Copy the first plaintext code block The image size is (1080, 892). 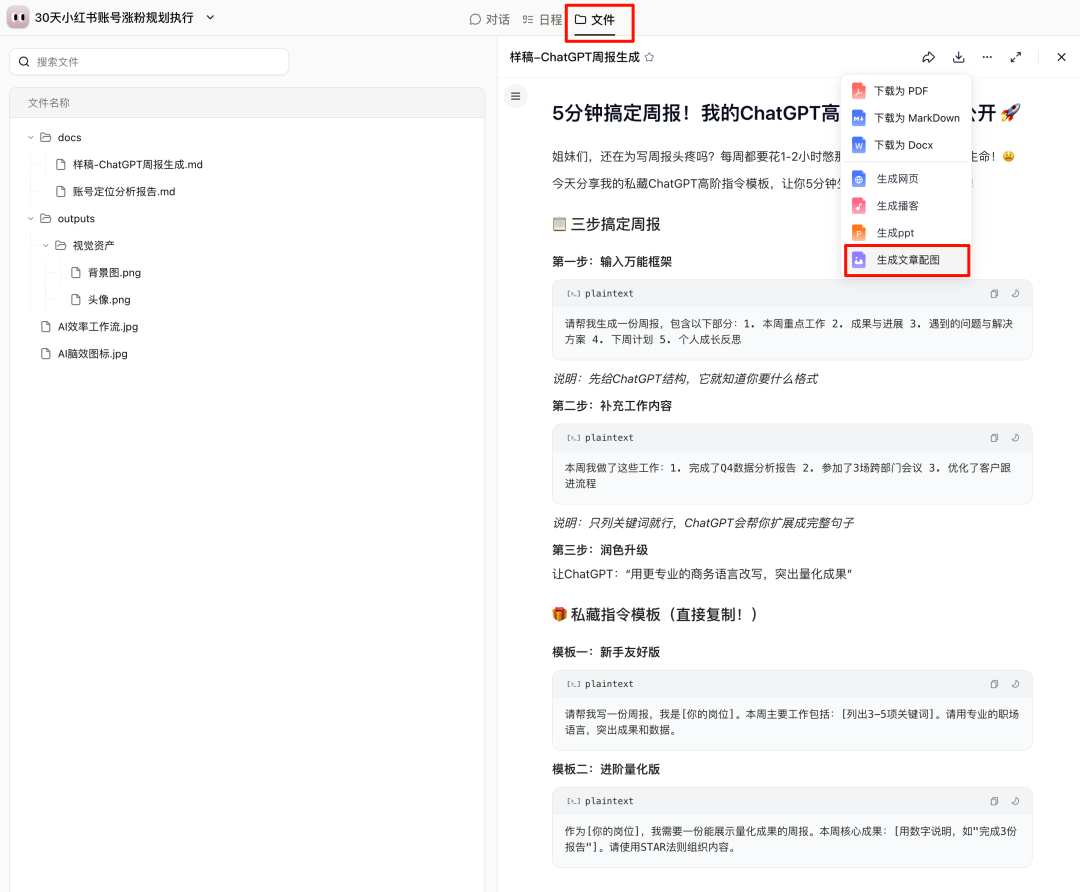pyautogui.click(x=994, y=294)
